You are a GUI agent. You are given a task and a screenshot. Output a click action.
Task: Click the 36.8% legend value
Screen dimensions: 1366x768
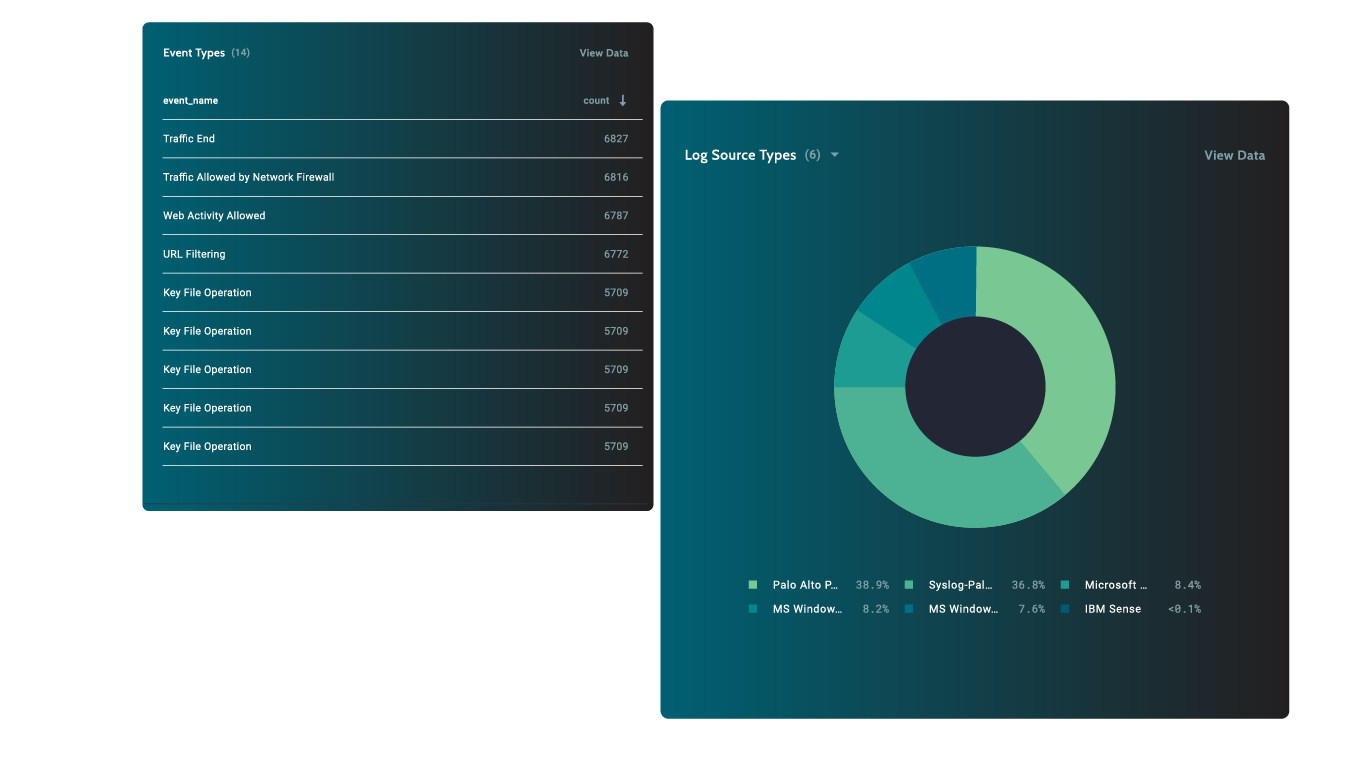[x=1028, y=585]
